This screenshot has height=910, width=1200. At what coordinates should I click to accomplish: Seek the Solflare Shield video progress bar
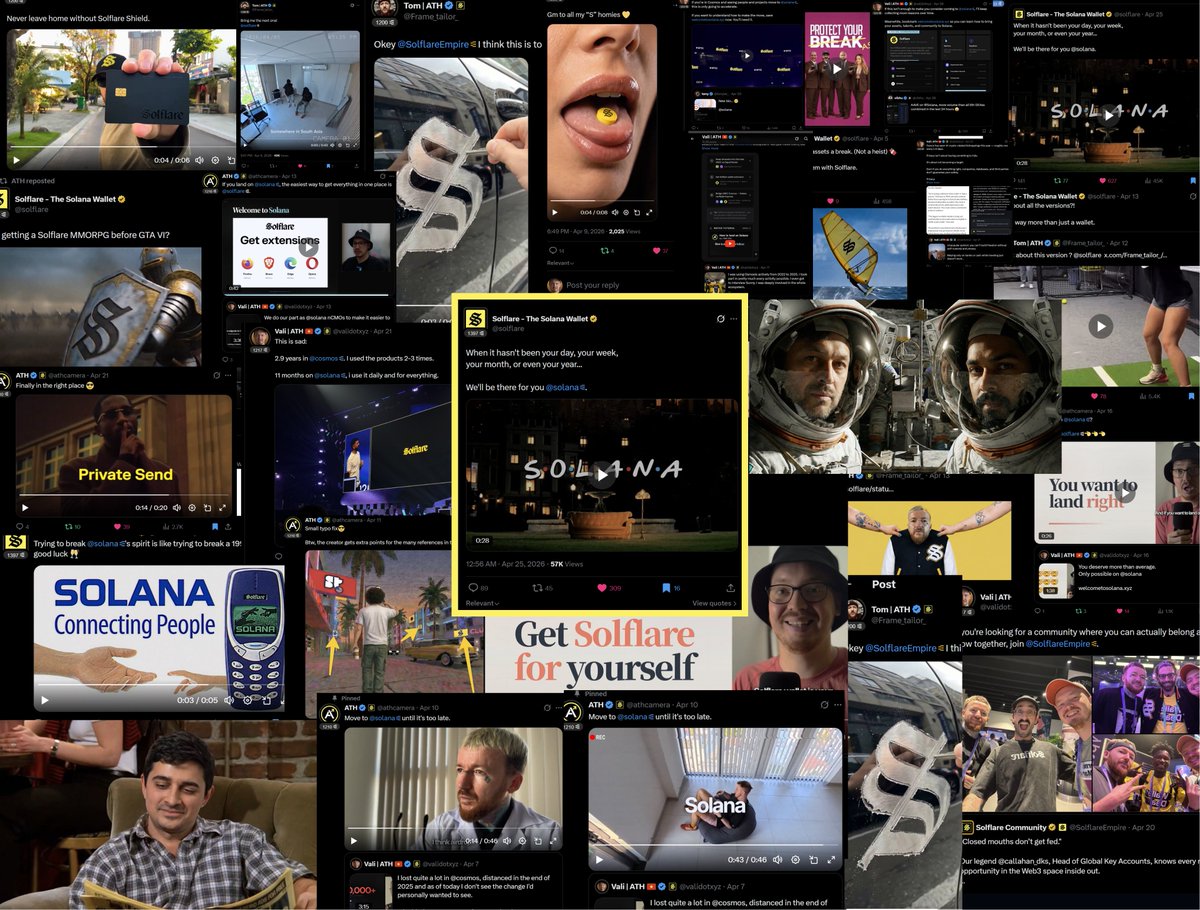[x=125, y=148]
